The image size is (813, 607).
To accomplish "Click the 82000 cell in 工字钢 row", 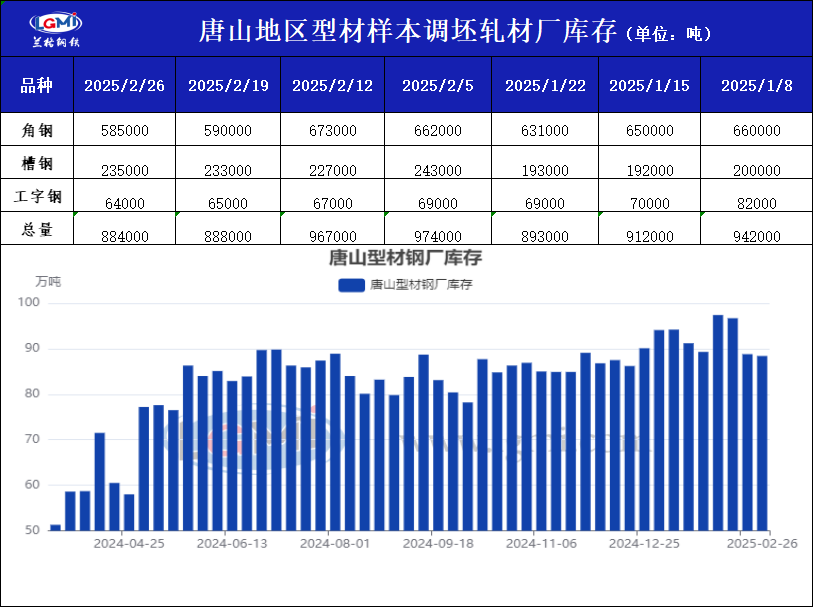I will (x=756, y=203).
